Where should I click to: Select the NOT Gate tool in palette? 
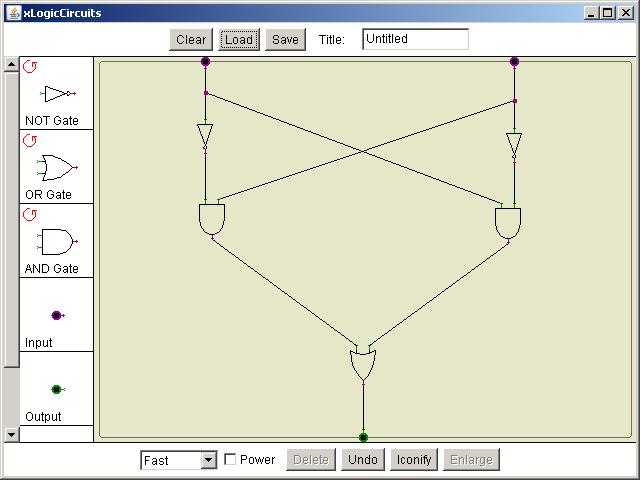[59, 94]
